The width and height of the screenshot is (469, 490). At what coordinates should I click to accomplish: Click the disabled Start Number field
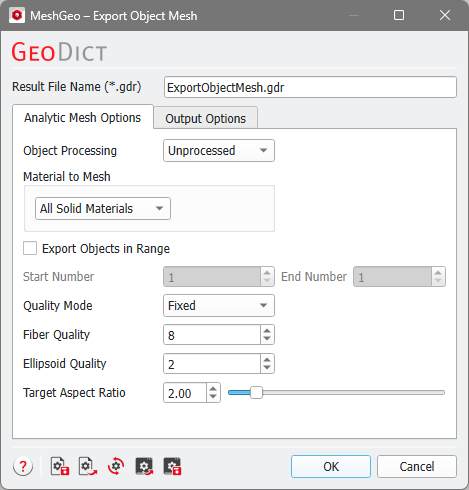219,277
